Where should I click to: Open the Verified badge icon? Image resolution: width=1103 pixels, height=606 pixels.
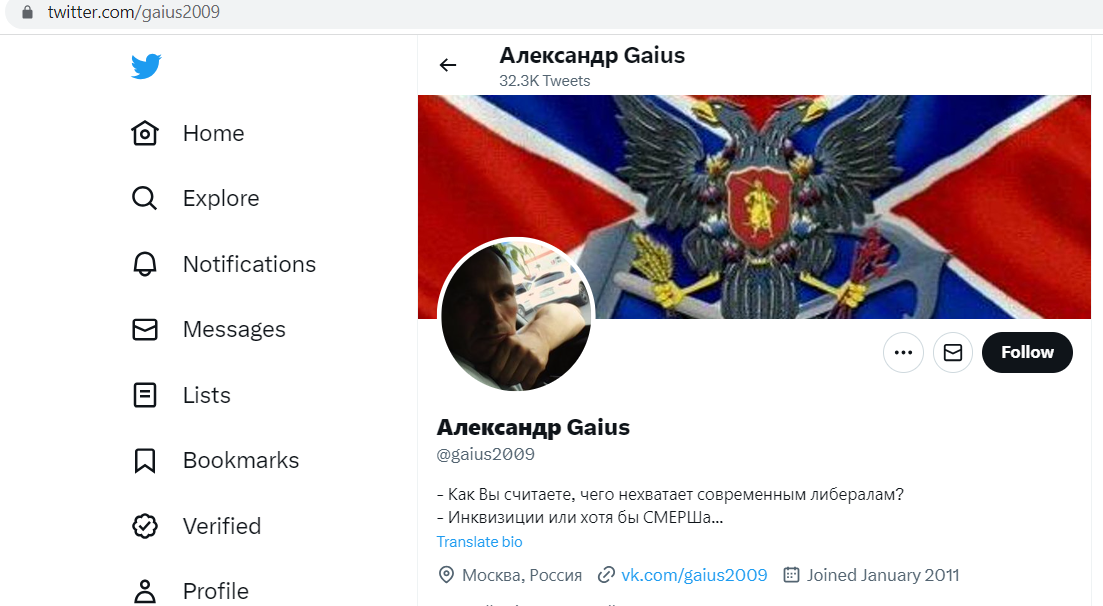[x=145, y=526]
